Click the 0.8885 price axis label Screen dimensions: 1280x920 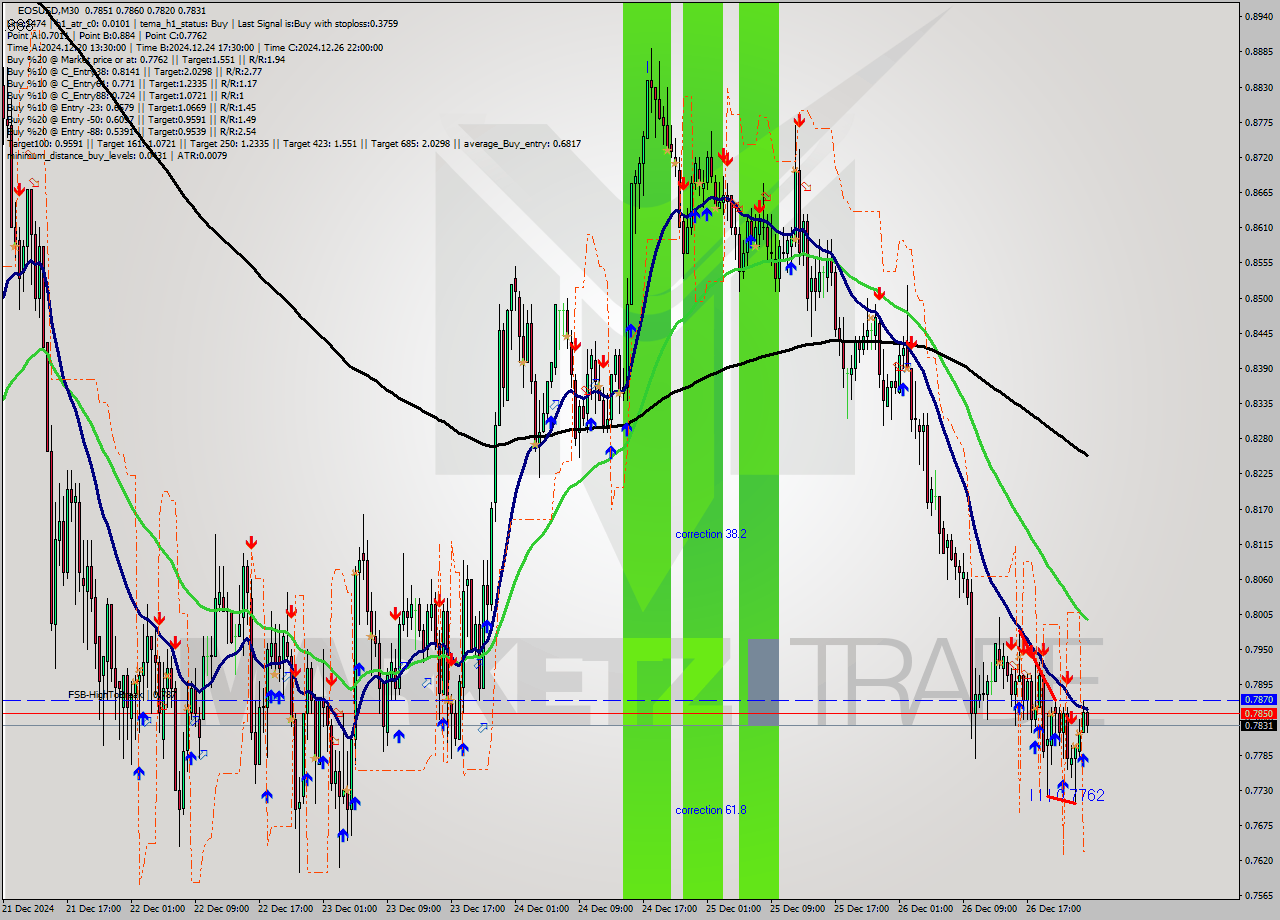click(x=1258, y=52)
